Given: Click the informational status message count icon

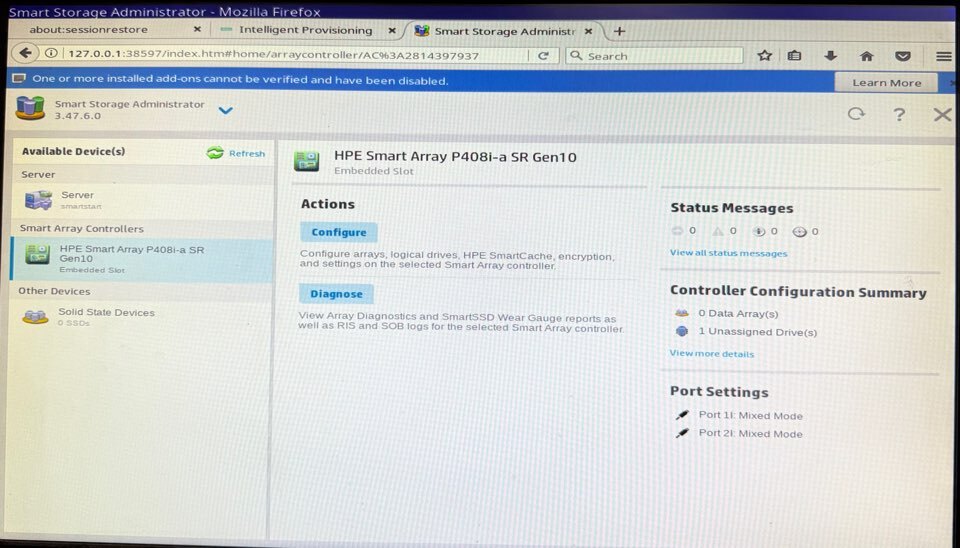Looking at the screenshot, I should [x=759, y=231].
